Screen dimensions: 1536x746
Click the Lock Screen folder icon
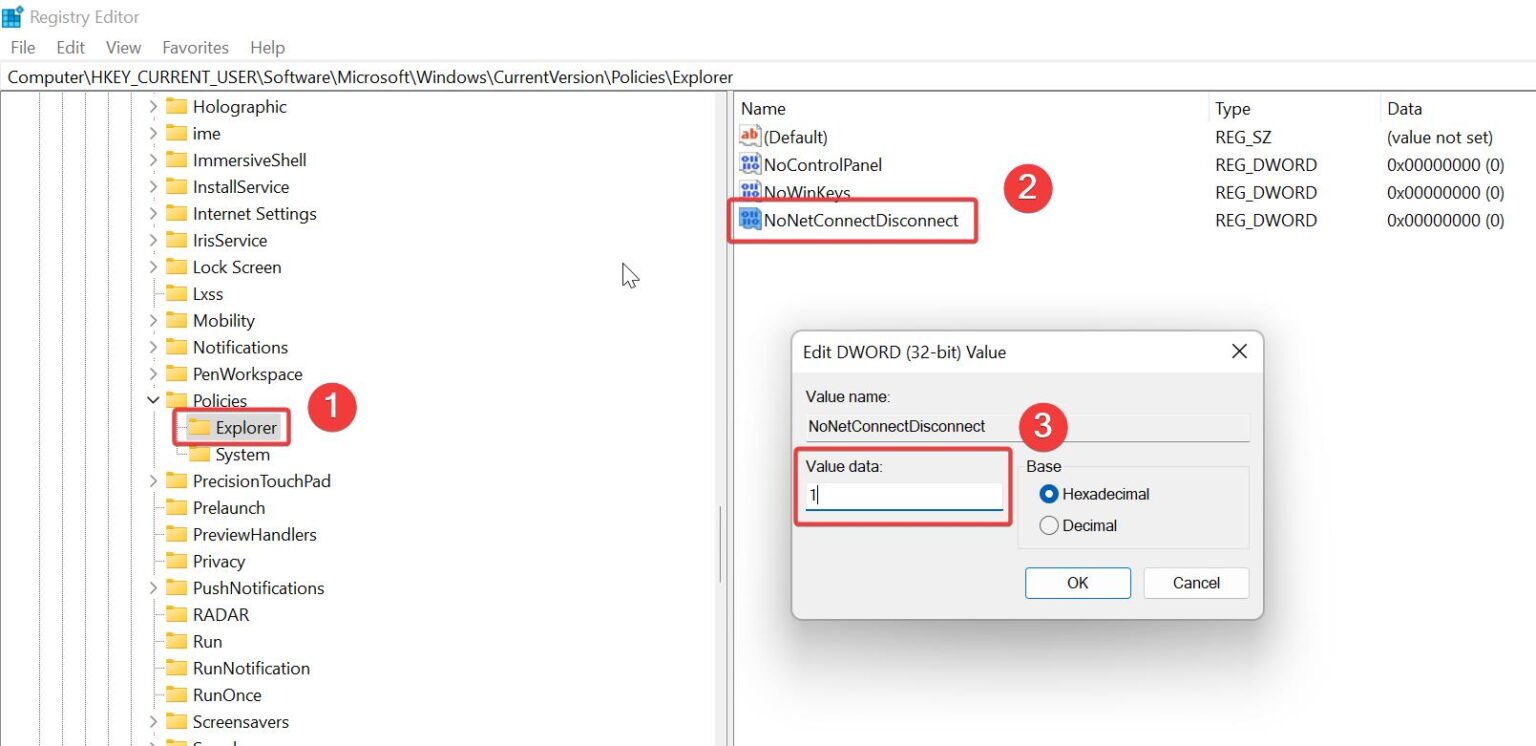point(179,267)
